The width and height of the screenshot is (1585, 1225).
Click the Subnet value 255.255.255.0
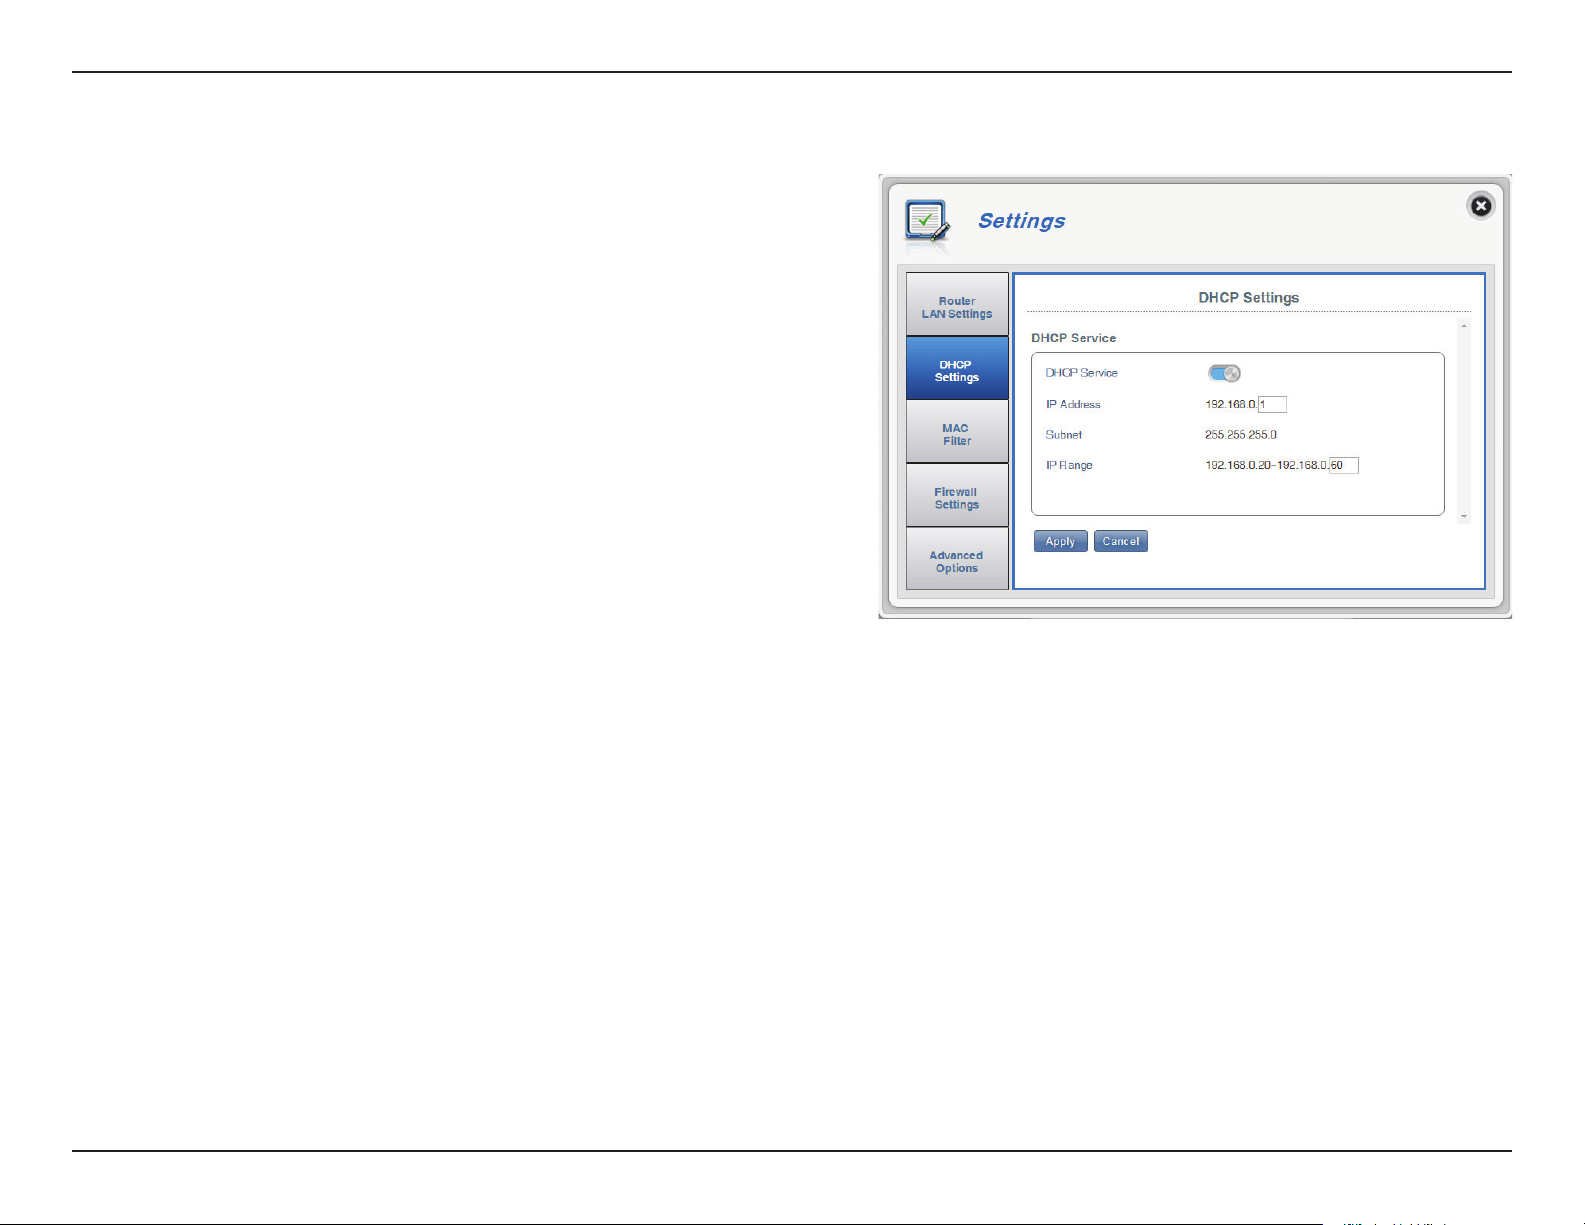click(1241, 435)
